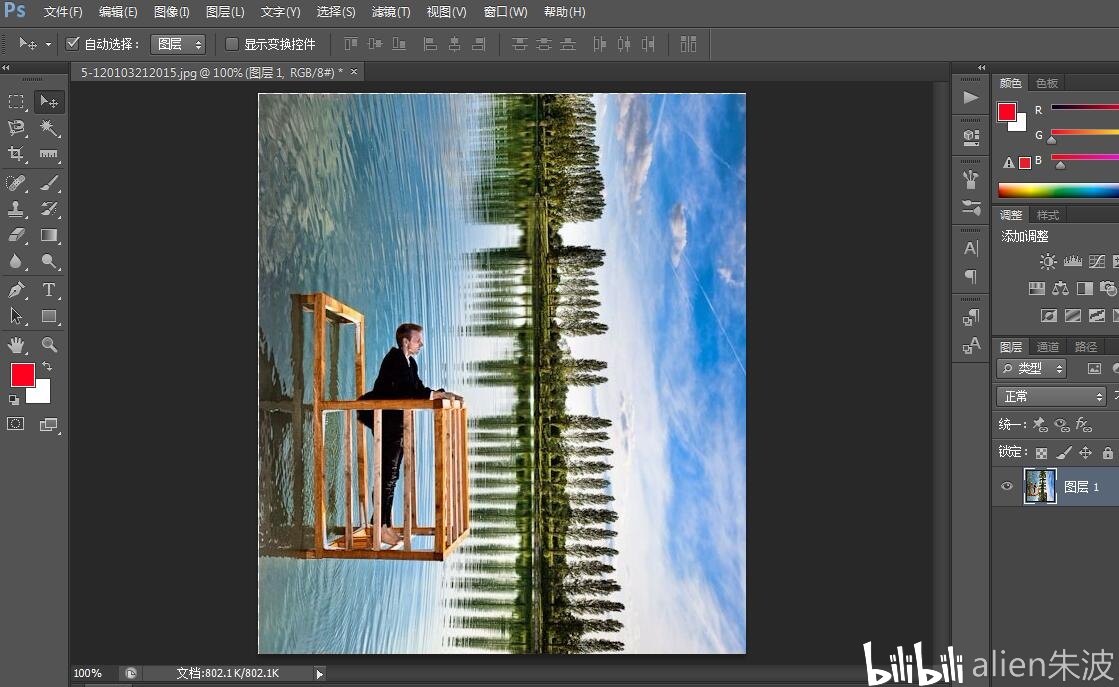Open the 图像(I) menu
The image size is (1119, 687).
[x=171, y=12]
